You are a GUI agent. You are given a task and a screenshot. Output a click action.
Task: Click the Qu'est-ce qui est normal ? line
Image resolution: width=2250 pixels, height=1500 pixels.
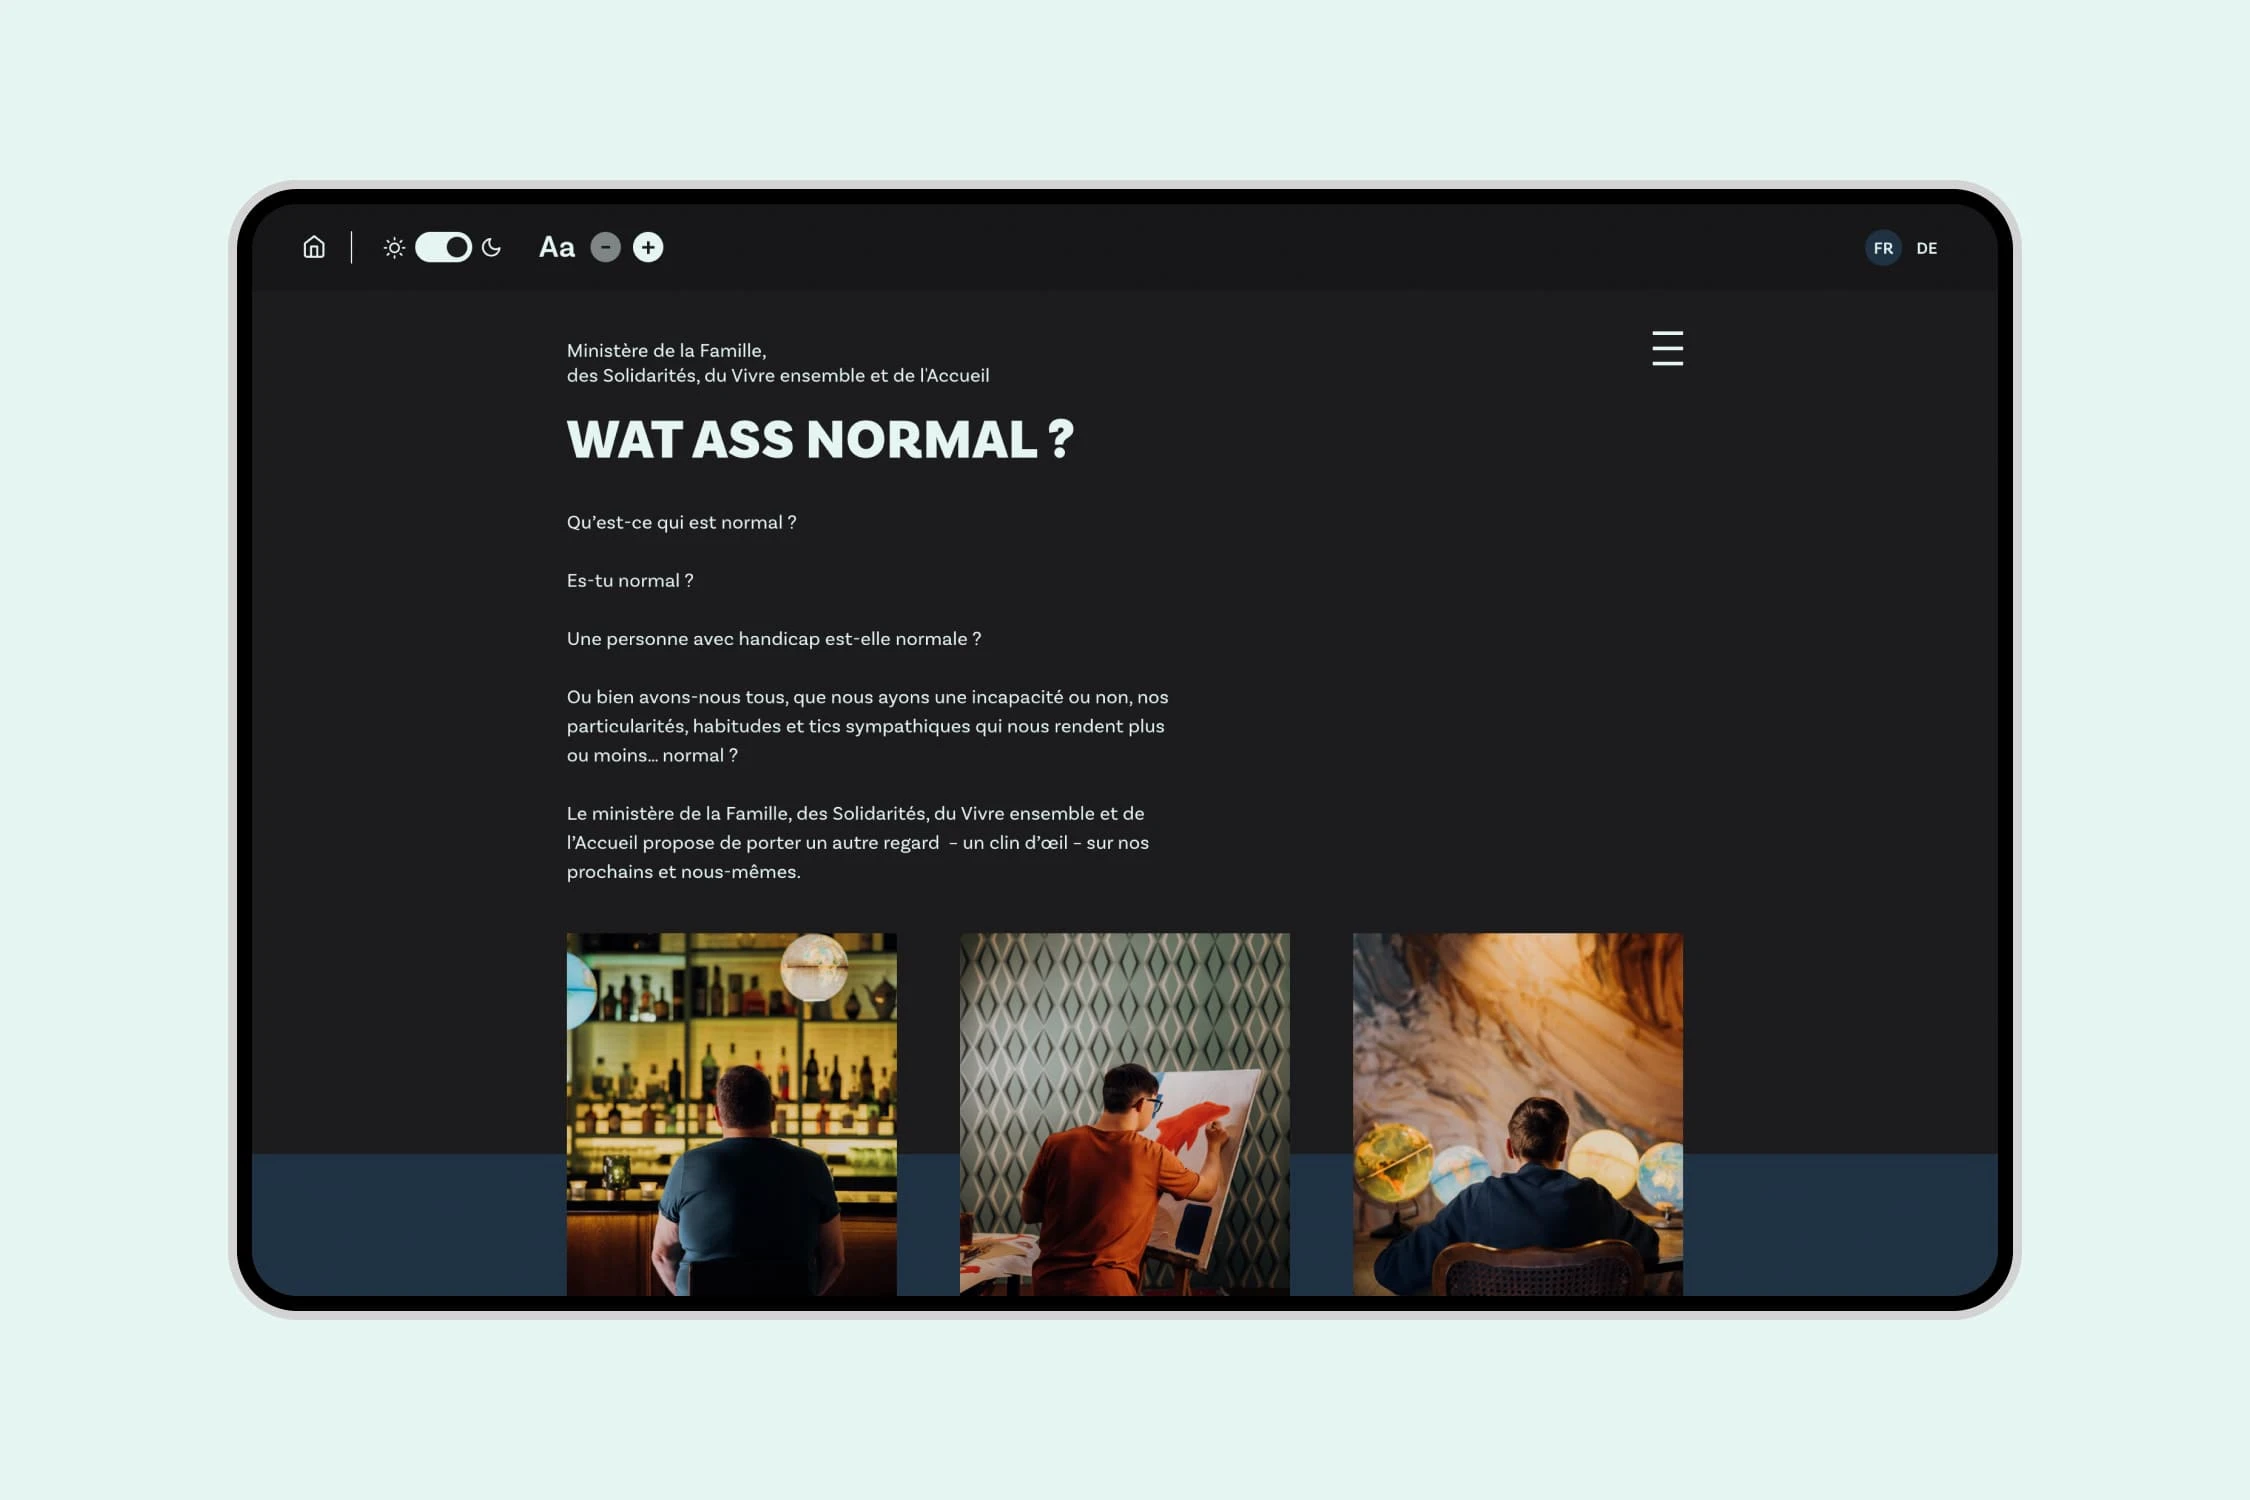(x=681, y=522)
